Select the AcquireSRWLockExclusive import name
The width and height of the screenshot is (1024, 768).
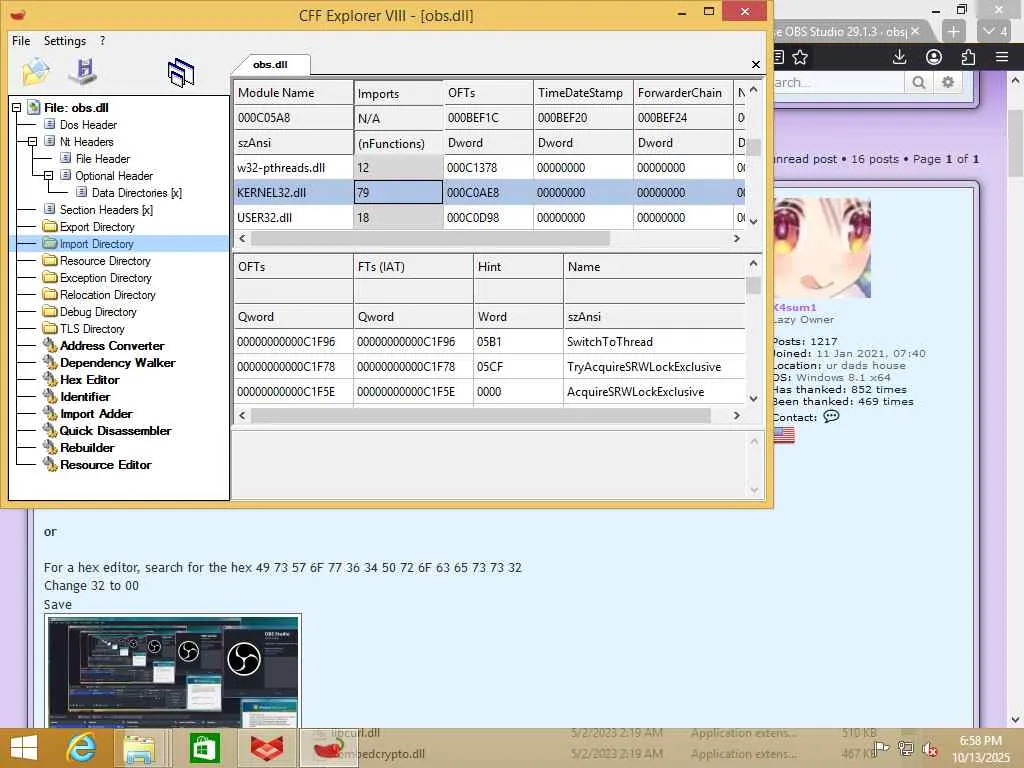point(635,392)
